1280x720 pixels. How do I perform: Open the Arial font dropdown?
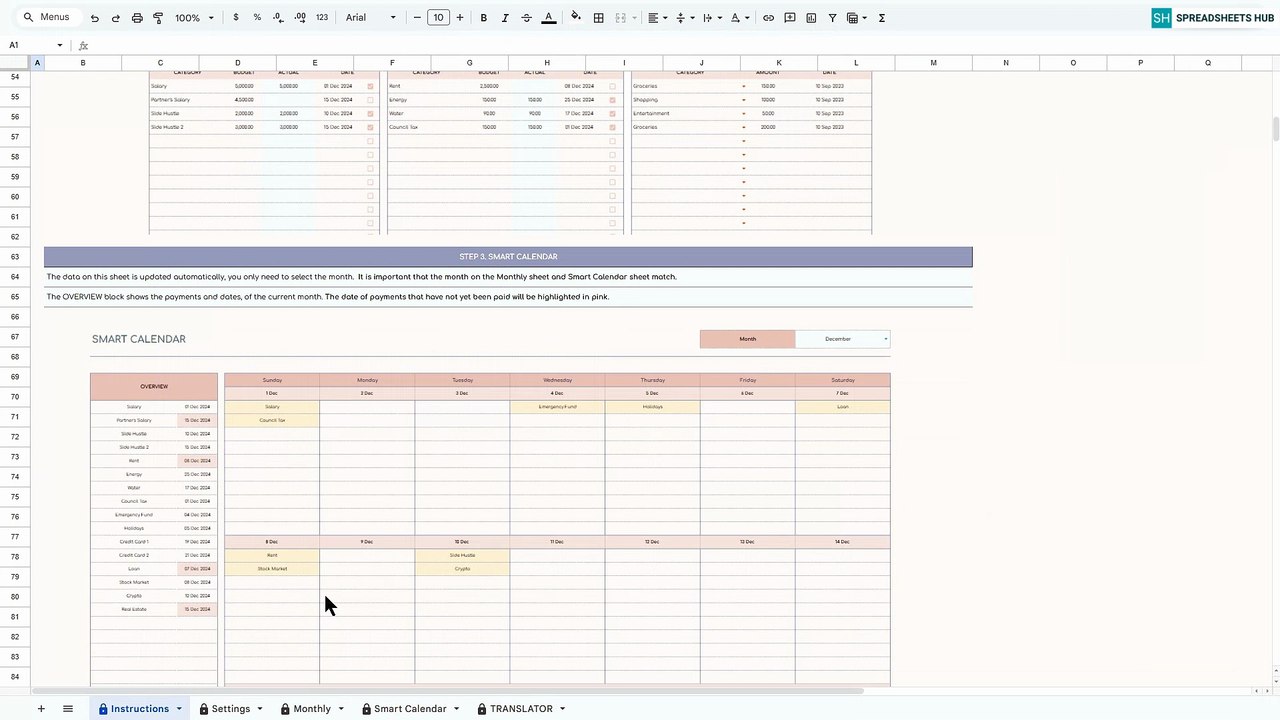click(371, 18)
